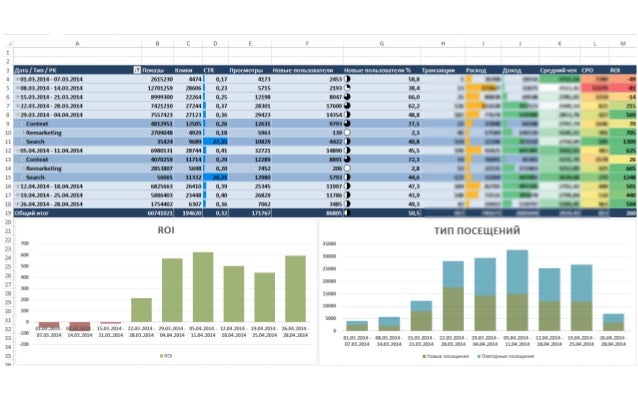638x399 pixels.
Task: Select row header 19
Action: pos(8,213)
